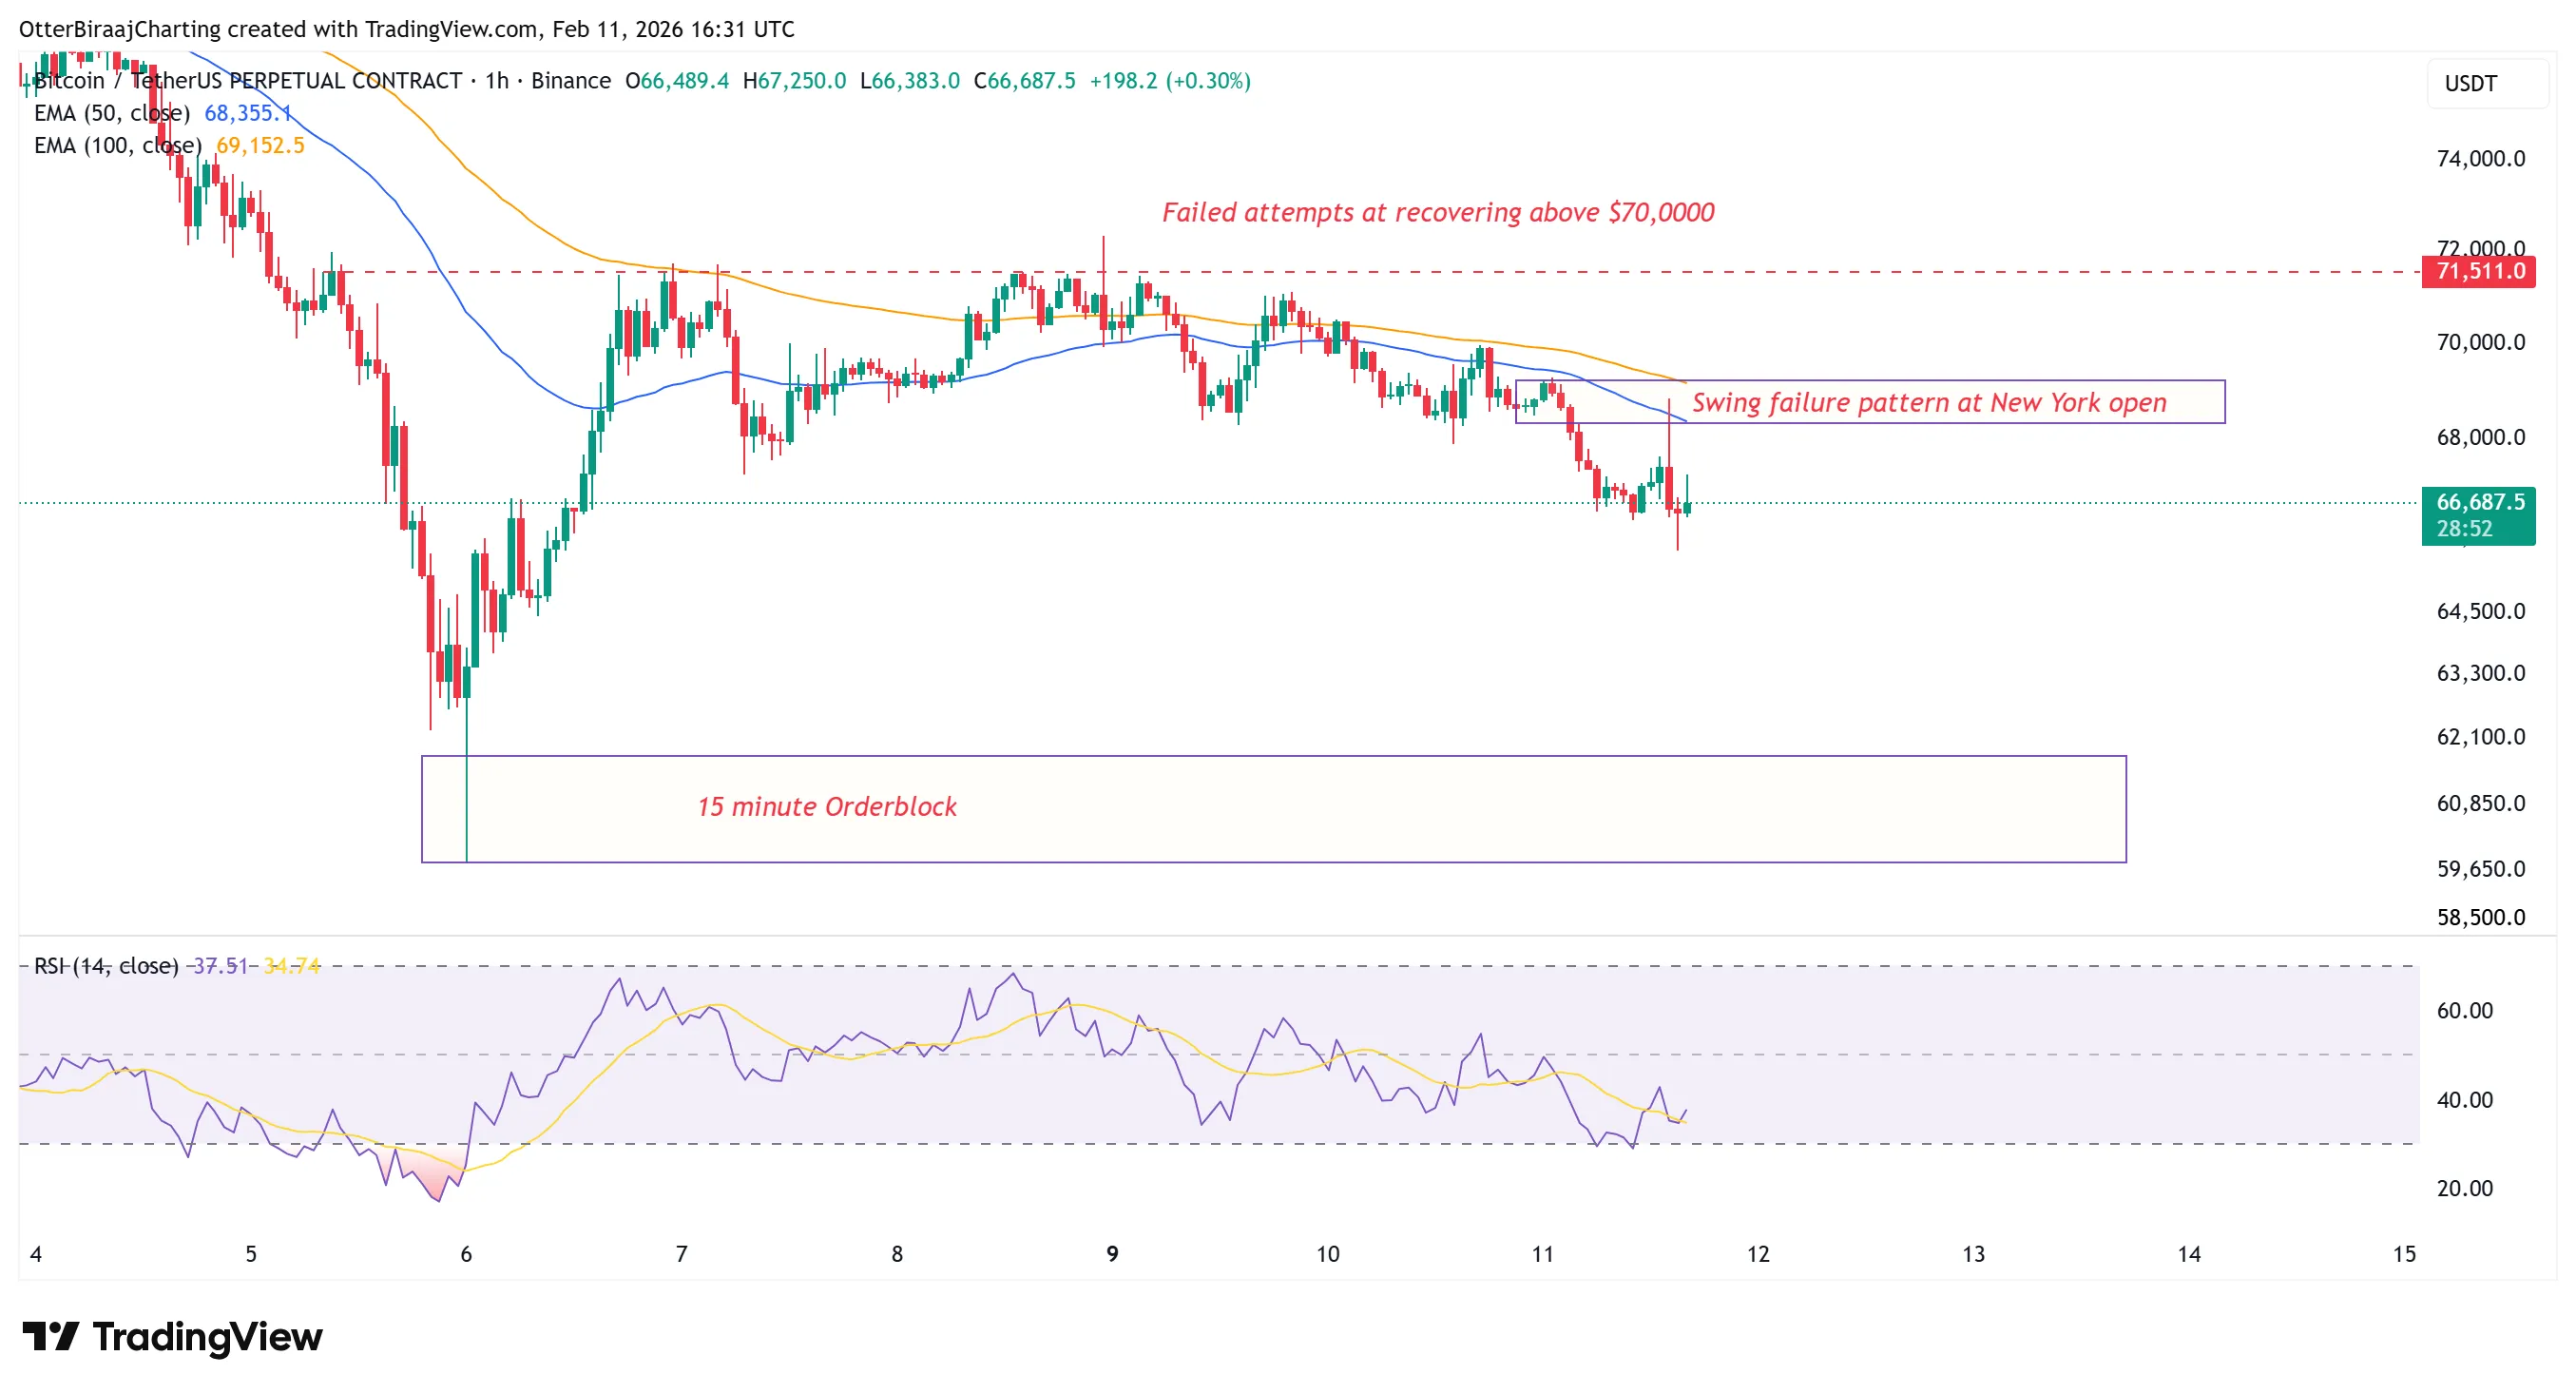Click the green 66,687.5 current price tag
The height and width of the screenshot is (1394, 2576).
2479,503
